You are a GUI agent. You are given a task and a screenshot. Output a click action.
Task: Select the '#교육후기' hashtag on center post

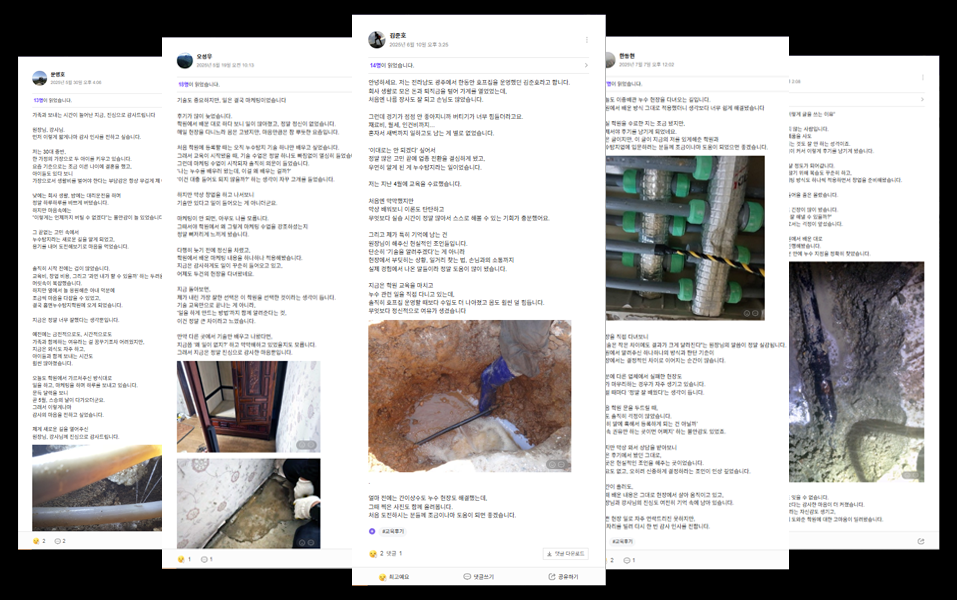392,532
